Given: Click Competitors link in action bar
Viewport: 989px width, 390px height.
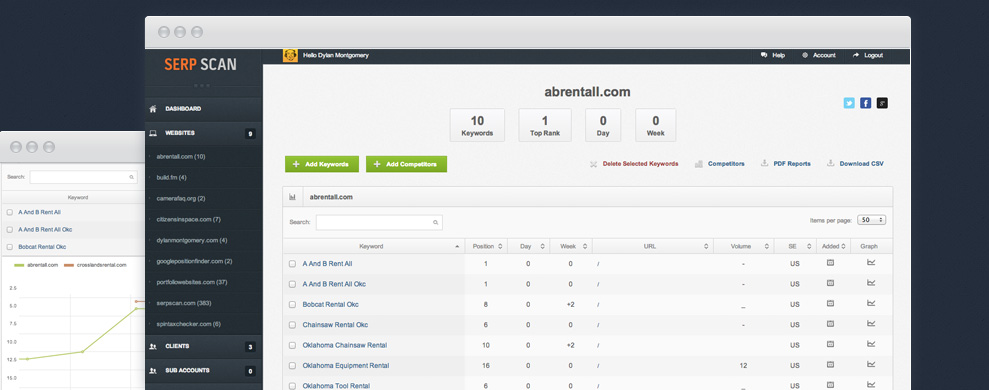Looking at the screenshot, I should tap(726, 163).
